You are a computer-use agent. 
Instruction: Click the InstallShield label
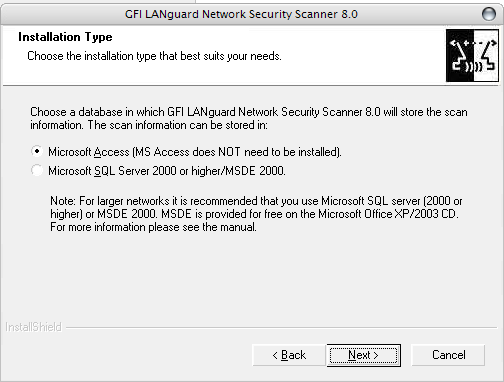coord(34,327)
